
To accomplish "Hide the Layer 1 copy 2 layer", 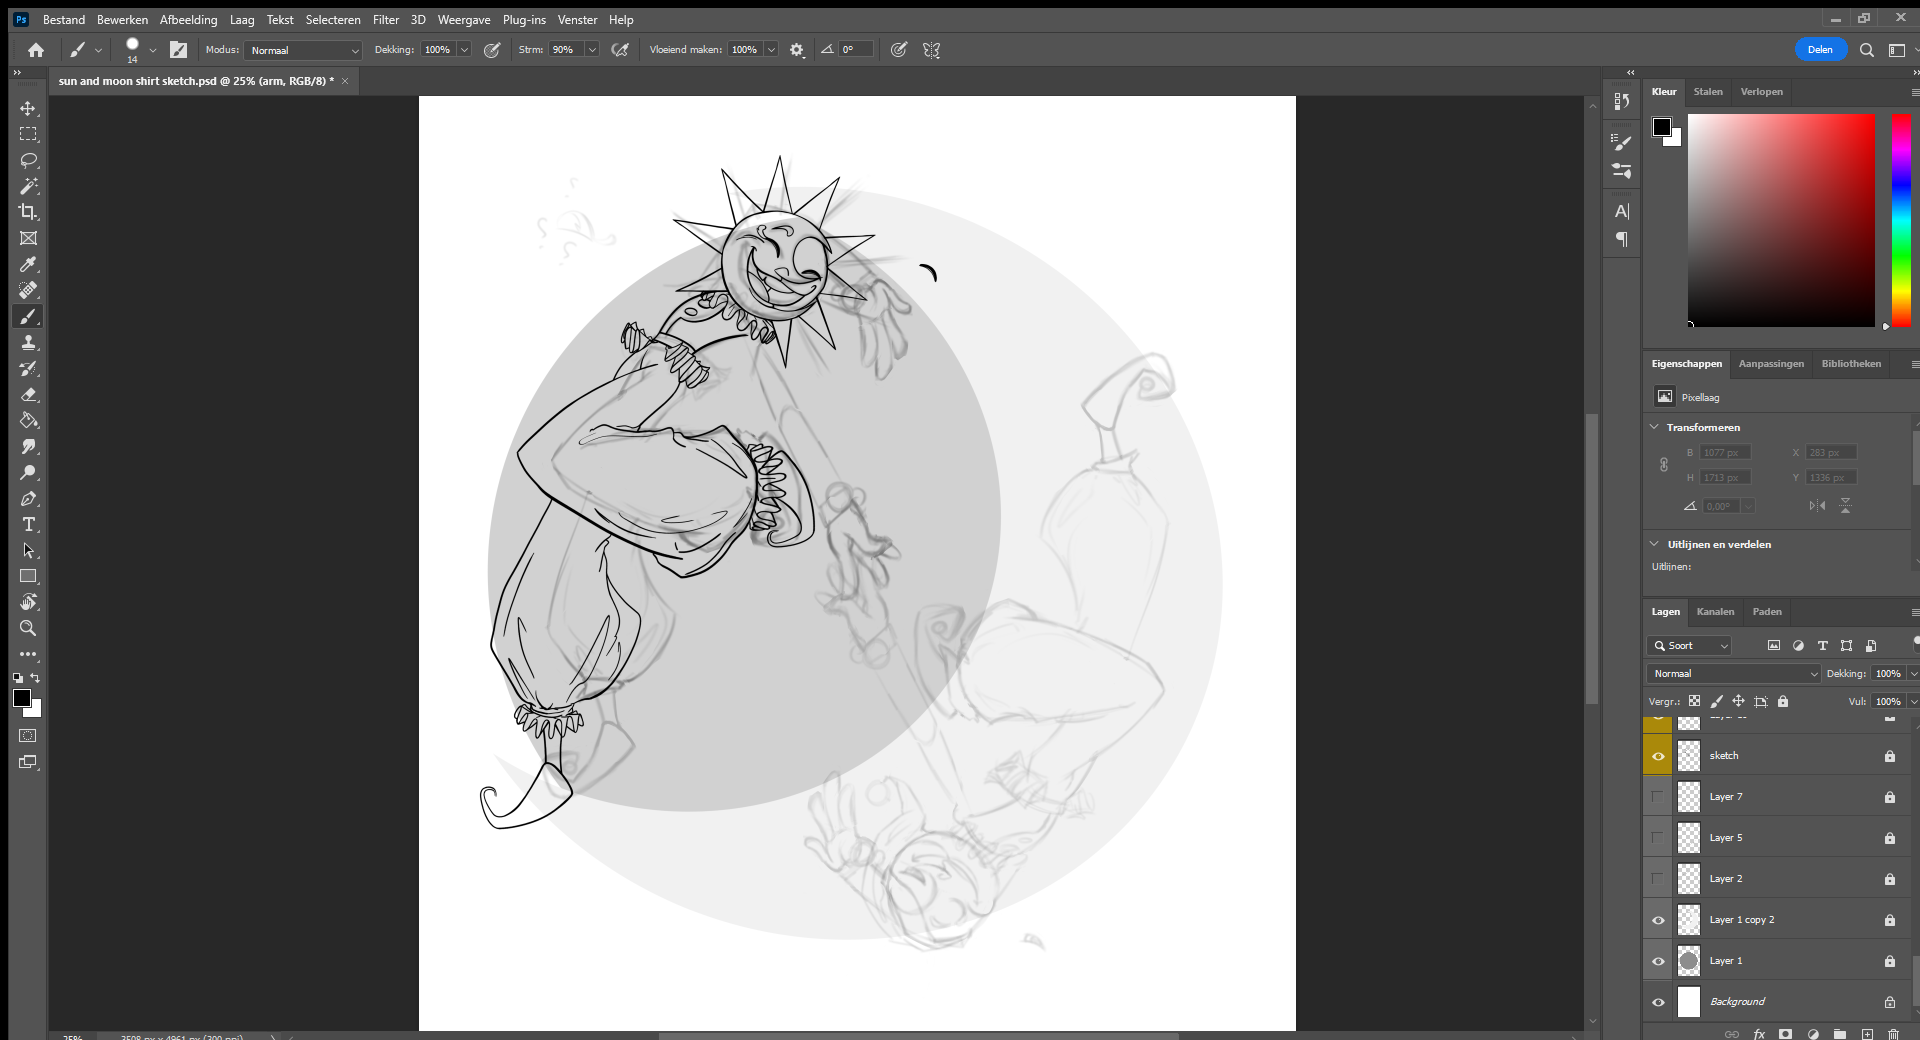I will click(x=1658, y=920).
